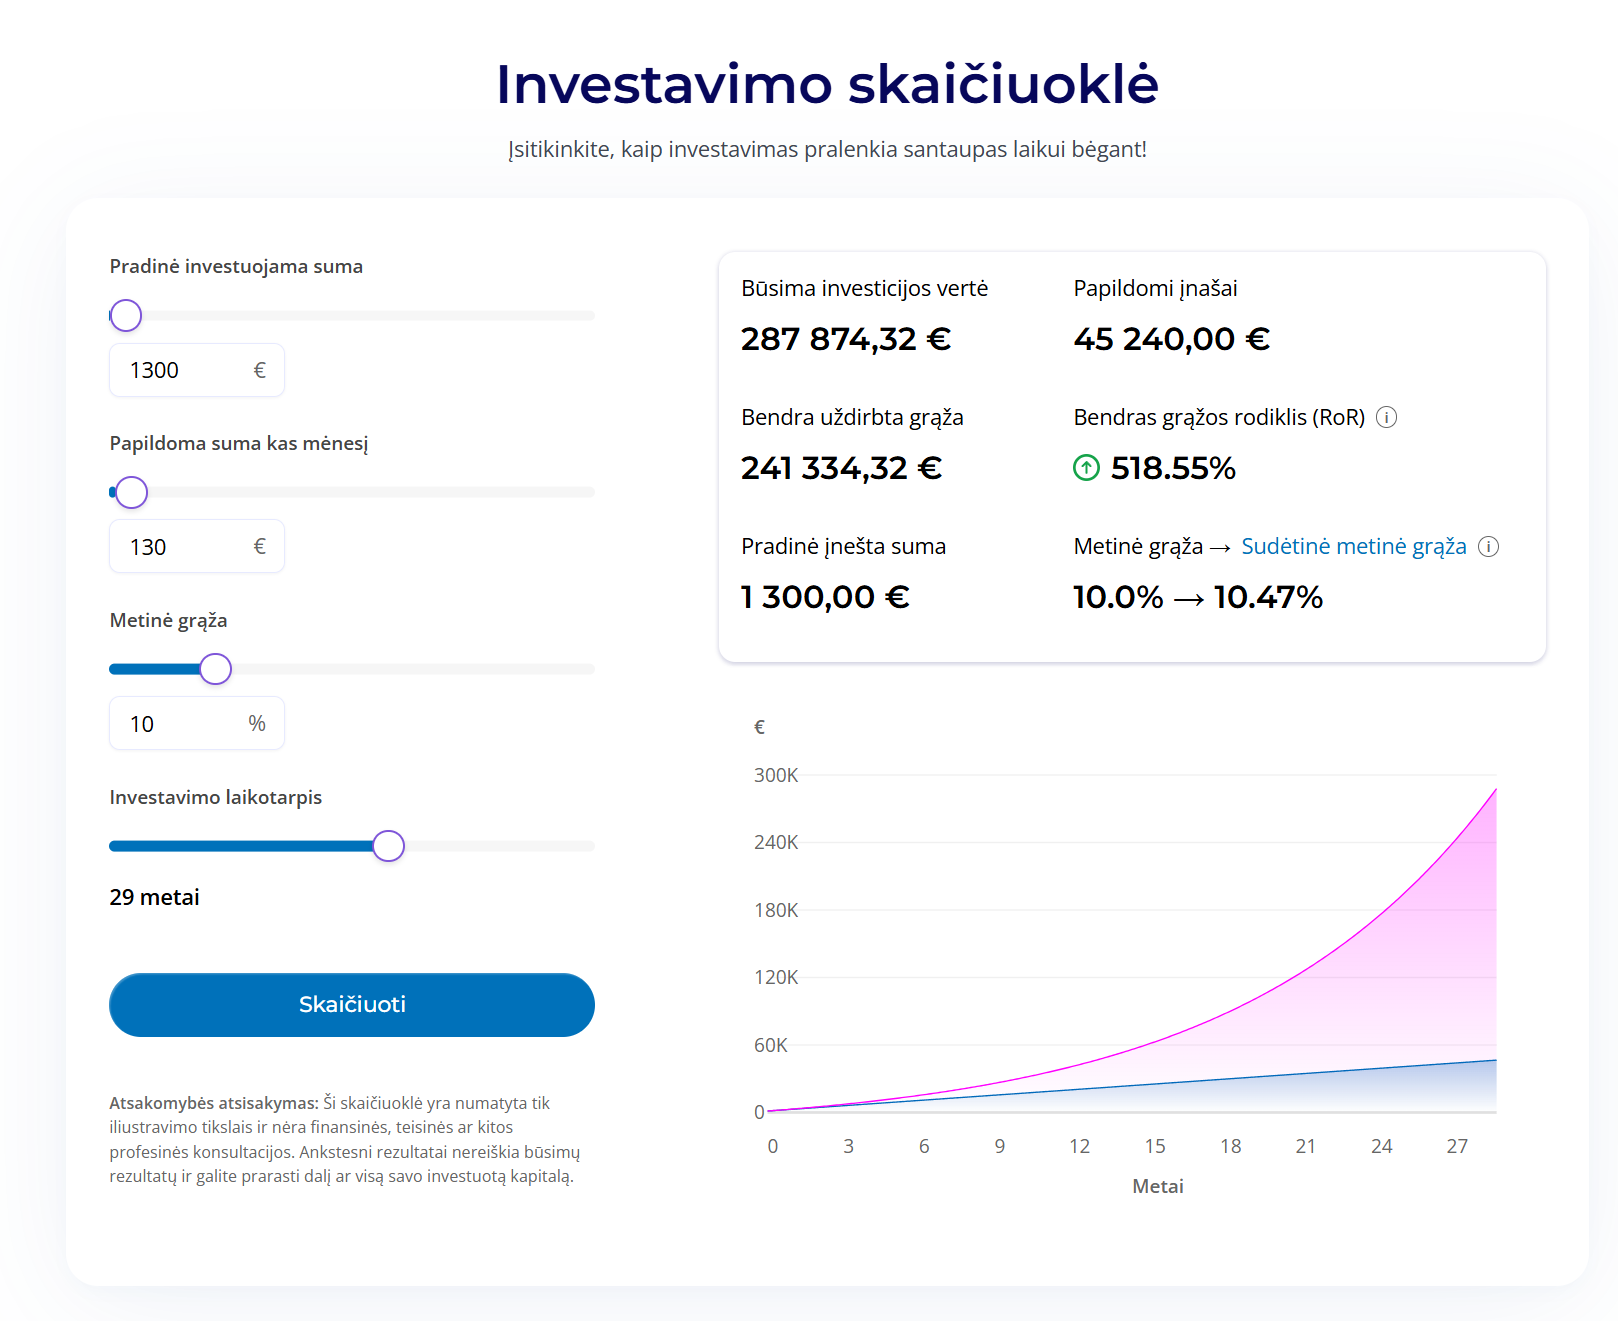Image resolution: width=1618 pixels, height=1321 pixels.
Task: Open the Sudėtinė metinė grąža link
Action: (1354, 547)
